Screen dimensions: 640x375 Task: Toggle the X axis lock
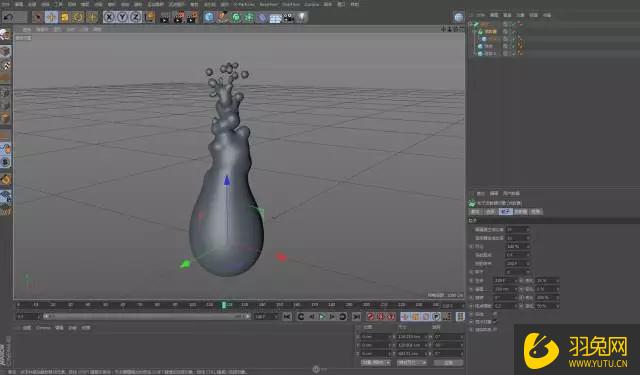[x=109, y=17]
